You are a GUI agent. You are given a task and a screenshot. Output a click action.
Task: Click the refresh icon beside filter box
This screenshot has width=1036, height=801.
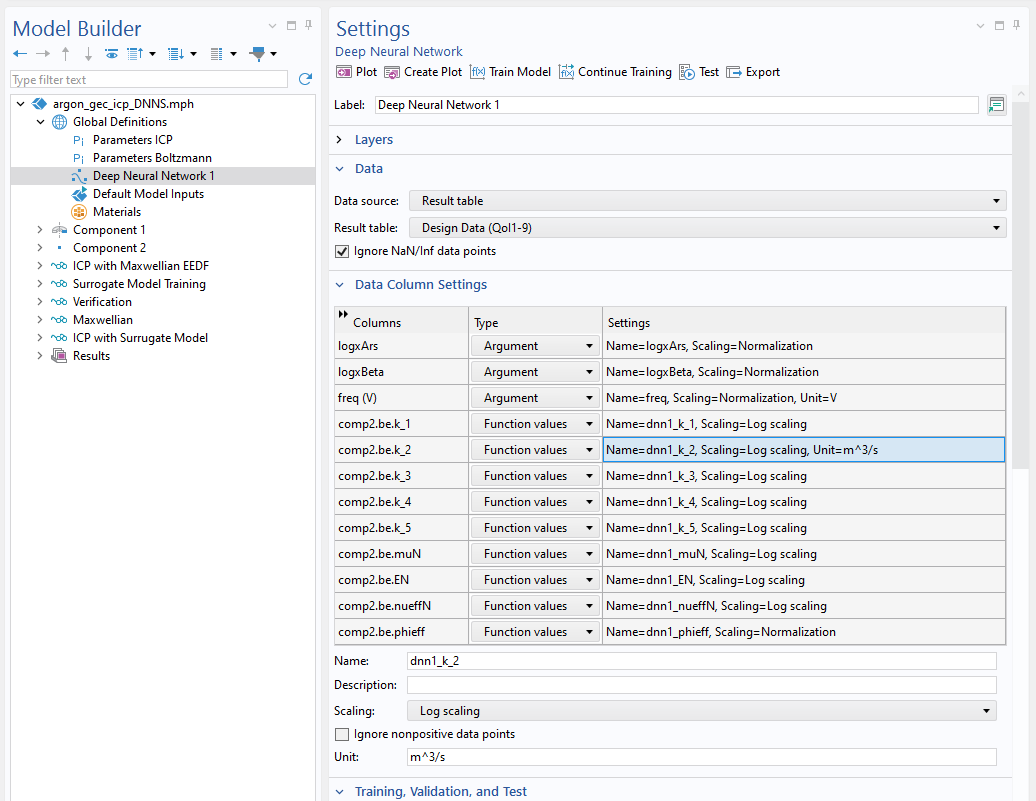(x=305, y=79)
